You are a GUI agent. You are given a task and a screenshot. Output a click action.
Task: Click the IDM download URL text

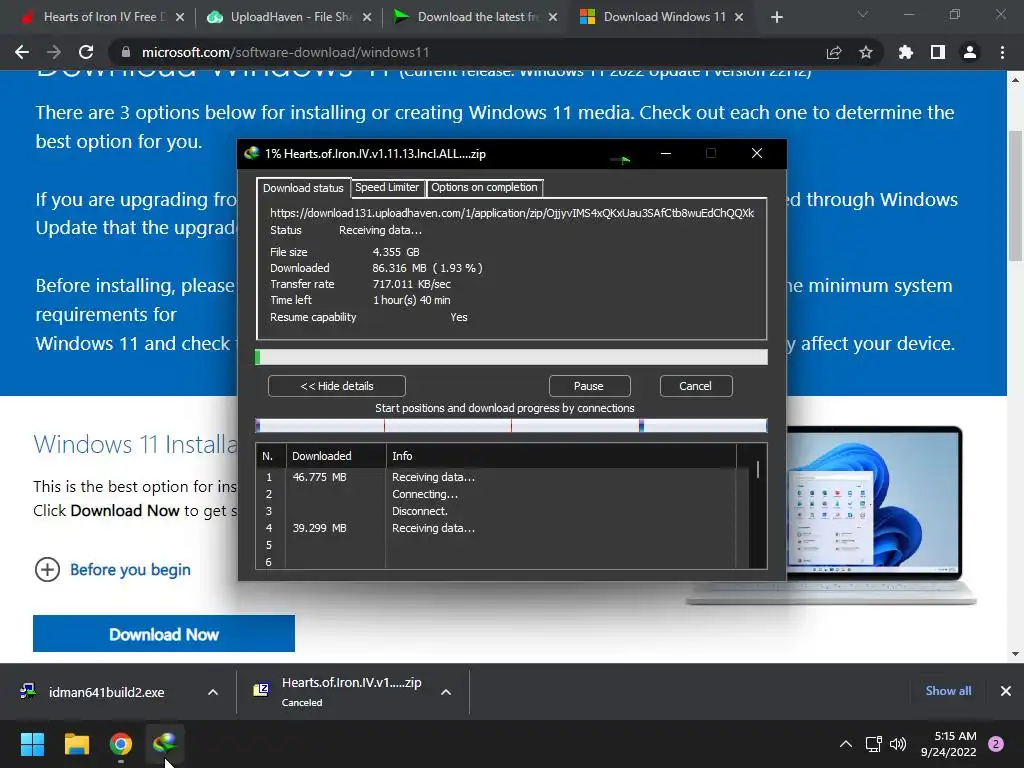click(512, 213)
